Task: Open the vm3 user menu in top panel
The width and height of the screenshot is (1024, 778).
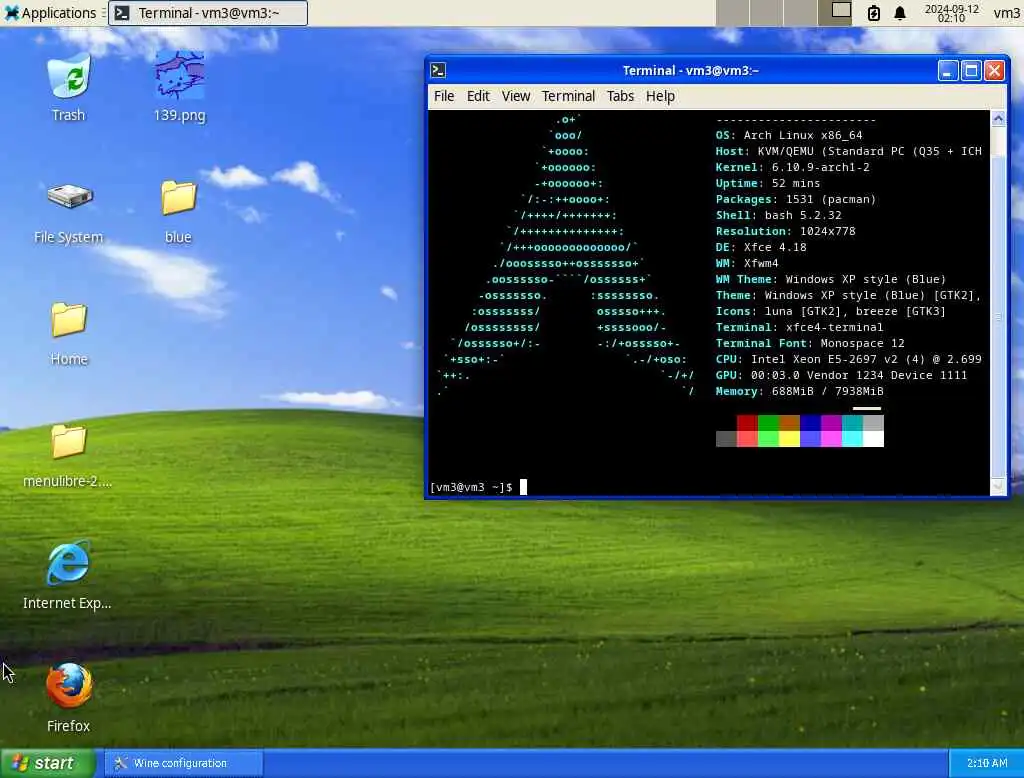Action: pyautogui.click(x=1006, y=12)
